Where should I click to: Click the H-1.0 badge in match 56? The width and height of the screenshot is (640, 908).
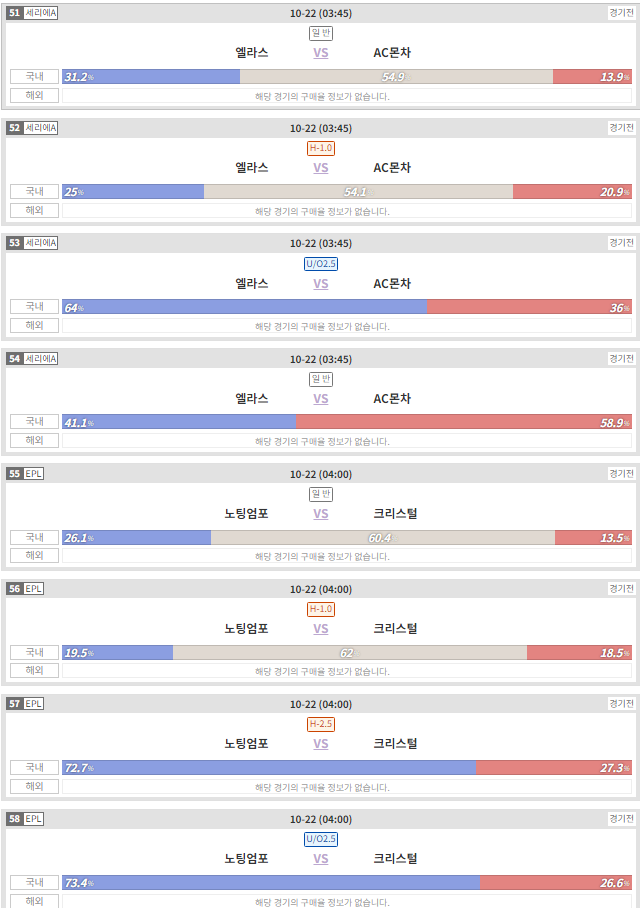pyautogui.click(x=321, y=609)
